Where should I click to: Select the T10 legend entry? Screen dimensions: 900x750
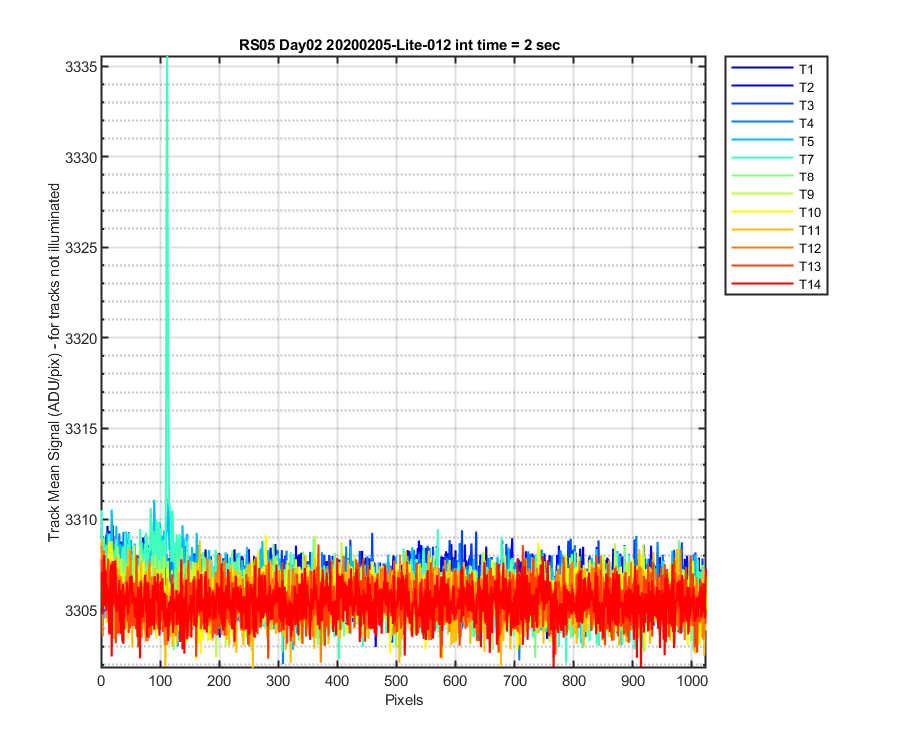coord(776,212)
